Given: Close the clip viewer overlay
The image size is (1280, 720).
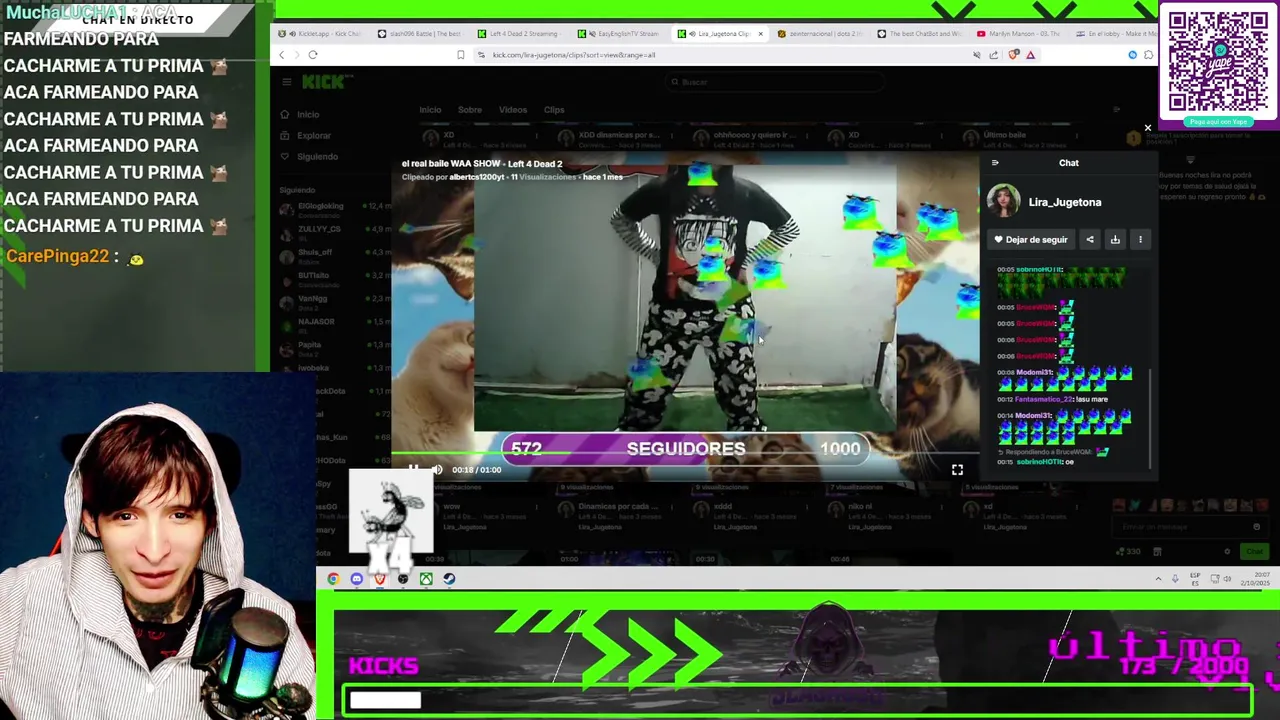Looking at the screenshot, I should (x=1148, y=128).
